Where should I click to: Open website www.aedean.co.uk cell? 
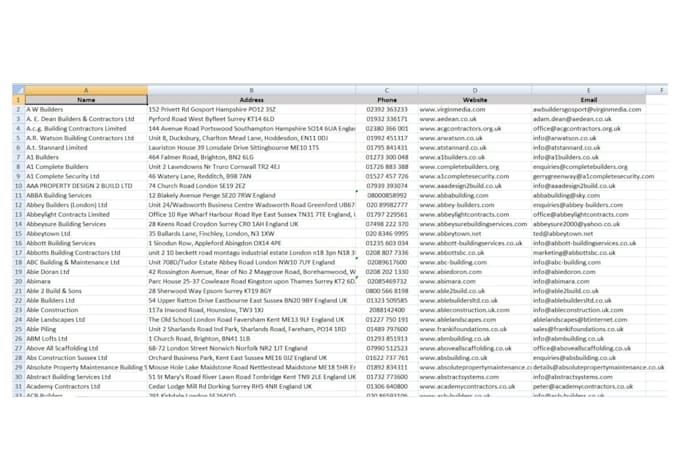[x=475, y=119]
